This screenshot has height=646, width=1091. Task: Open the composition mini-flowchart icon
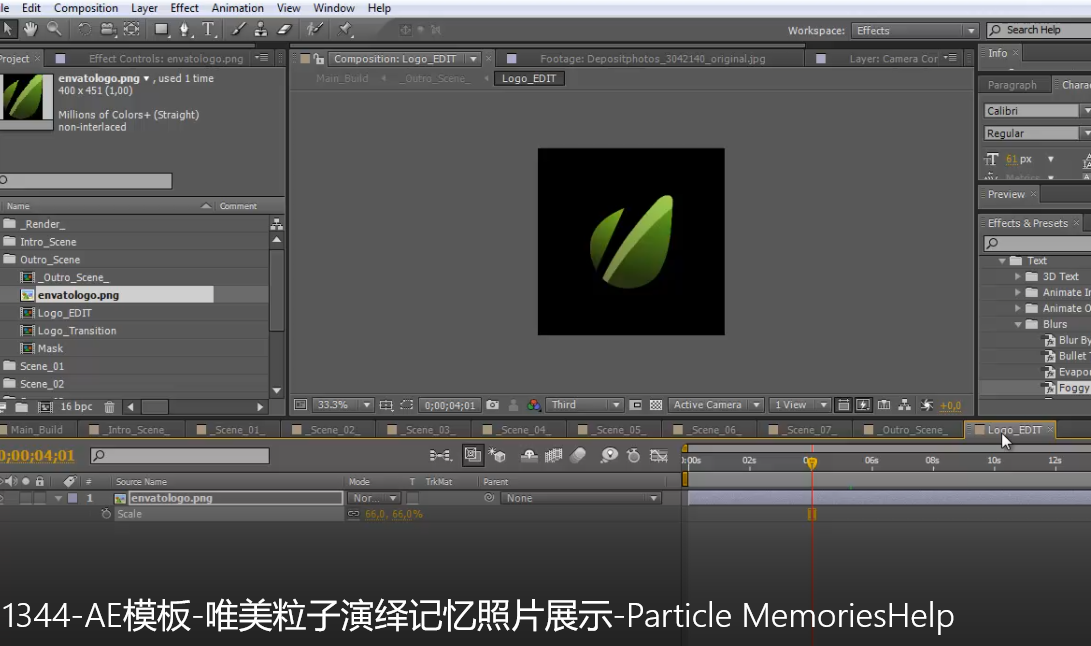click(x=440, y=456)
